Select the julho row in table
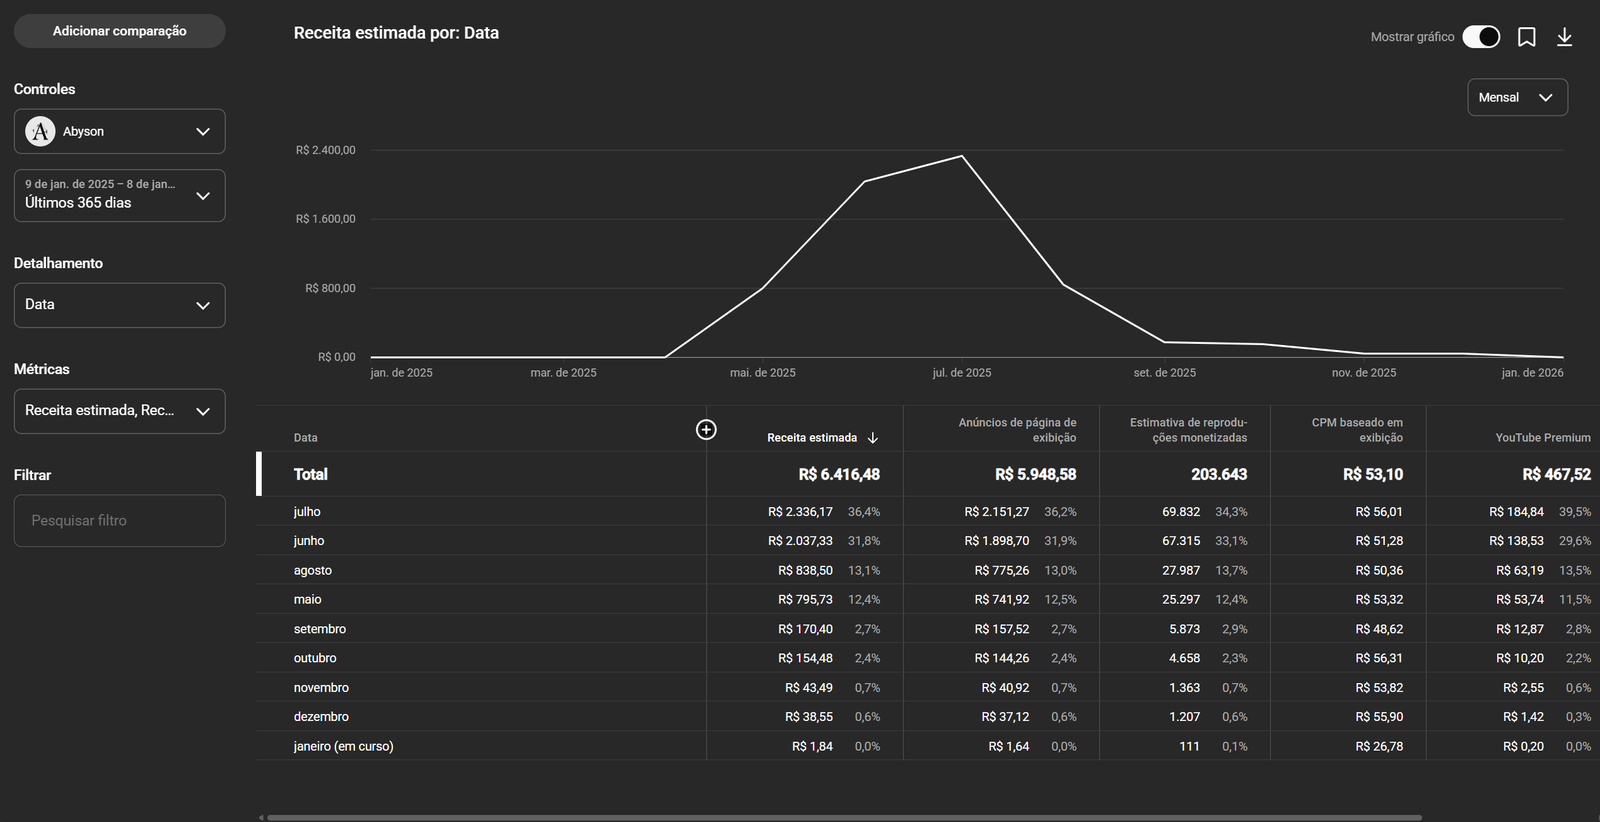The height and width of the screenshot is (822, 1600). [x=307, y=512]
